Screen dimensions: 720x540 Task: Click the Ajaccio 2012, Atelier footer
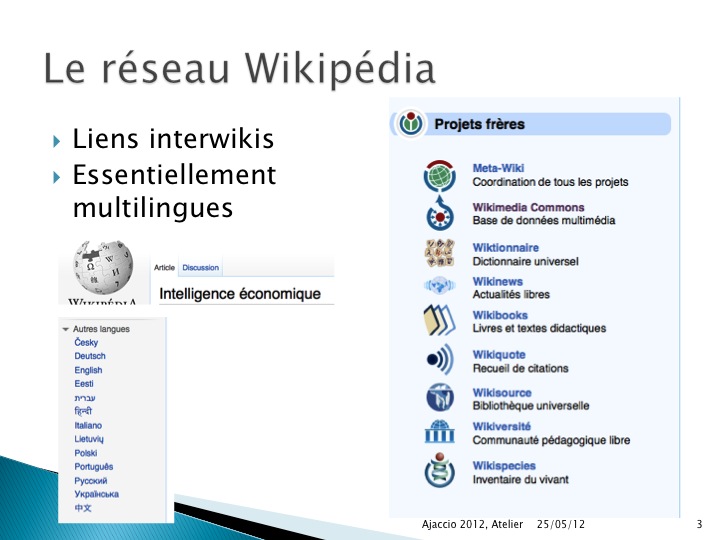click(x=472, y=524)
